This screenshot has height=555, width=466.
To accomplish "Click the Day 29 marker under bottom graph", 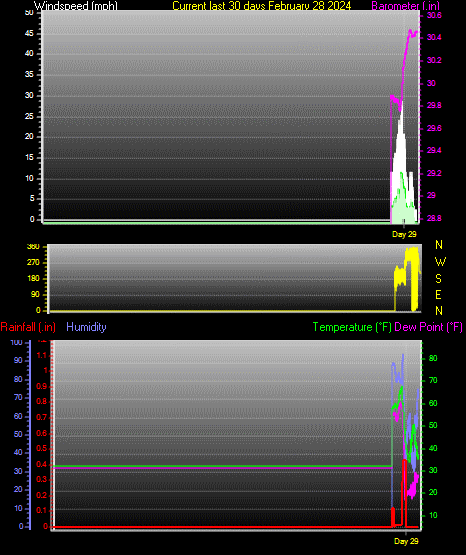I will coord(406,541).
